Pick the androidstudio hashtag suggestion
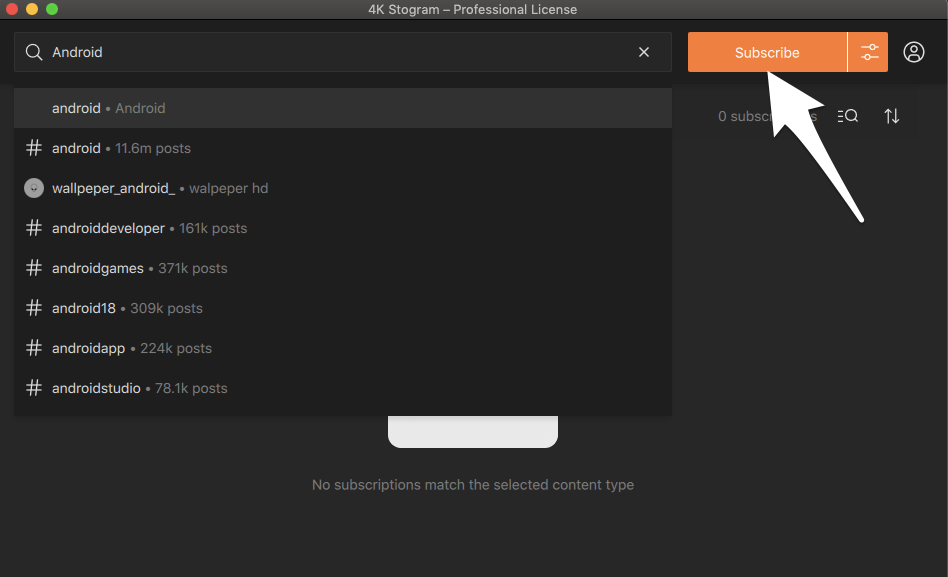The height and width of the screenshot is (577, 948). point(139,388)
